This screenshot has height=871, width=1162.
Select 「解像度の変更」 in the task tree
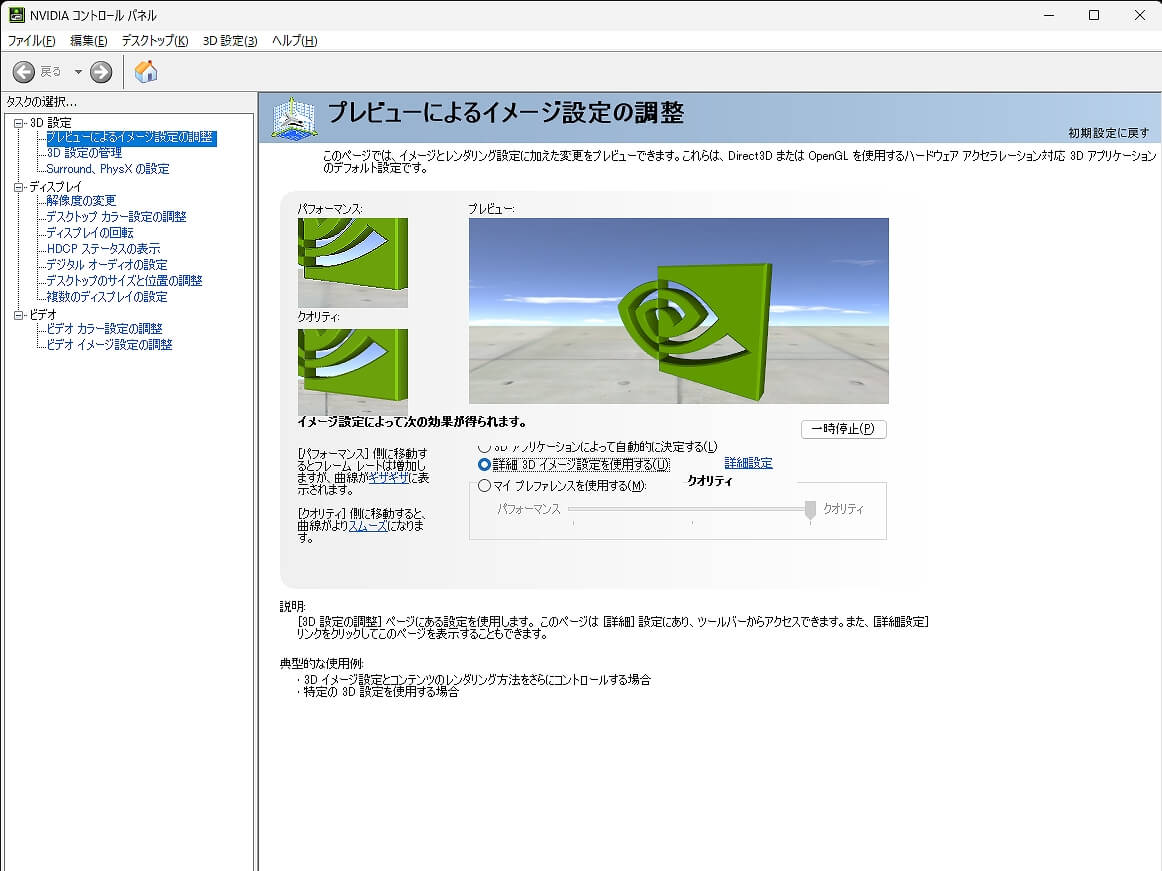[80, 200]
